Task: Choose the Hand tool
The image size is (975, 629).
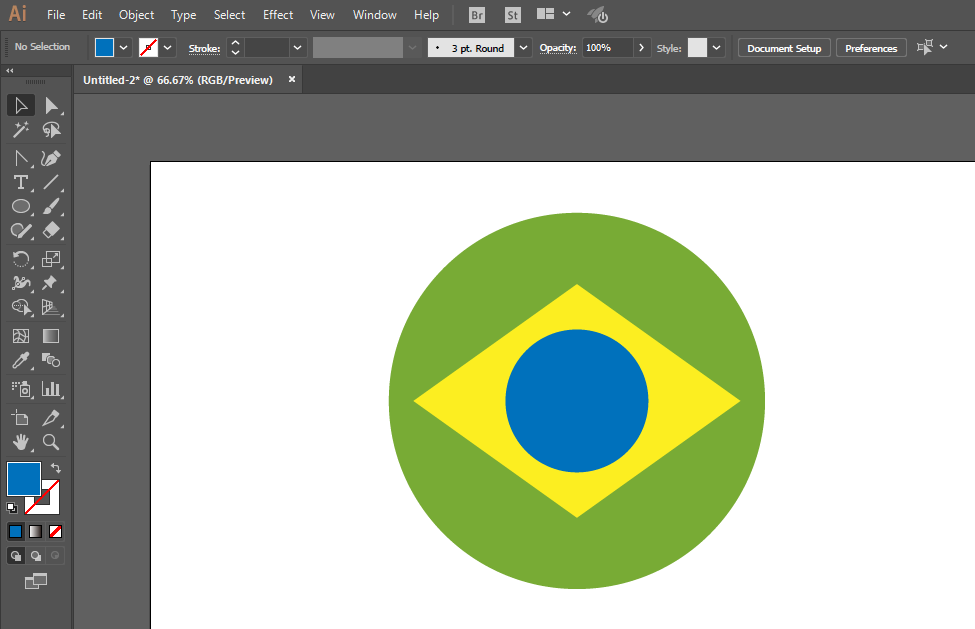Action: tap(21, 442)
